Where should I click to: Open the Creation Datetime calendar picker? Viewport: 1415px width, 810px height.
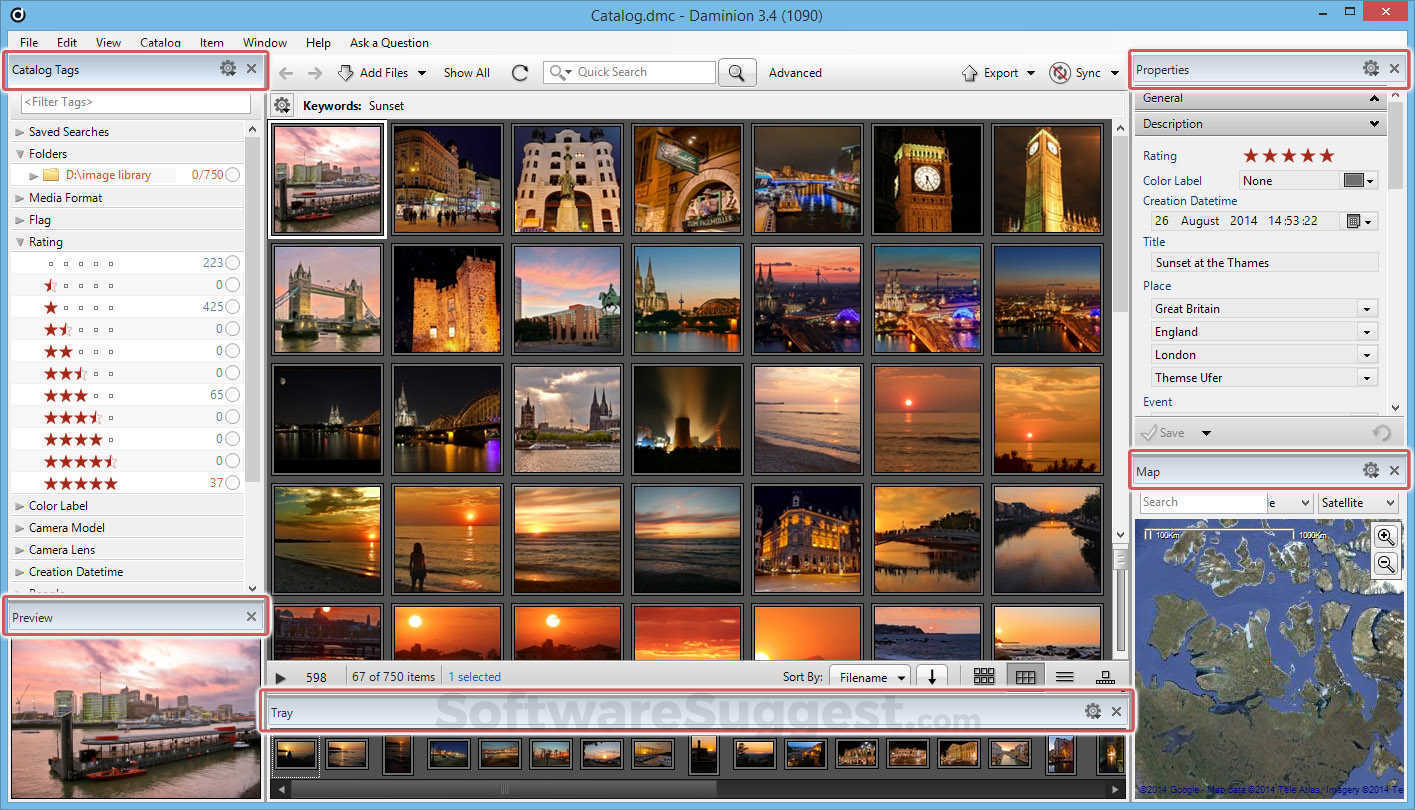1360,221
